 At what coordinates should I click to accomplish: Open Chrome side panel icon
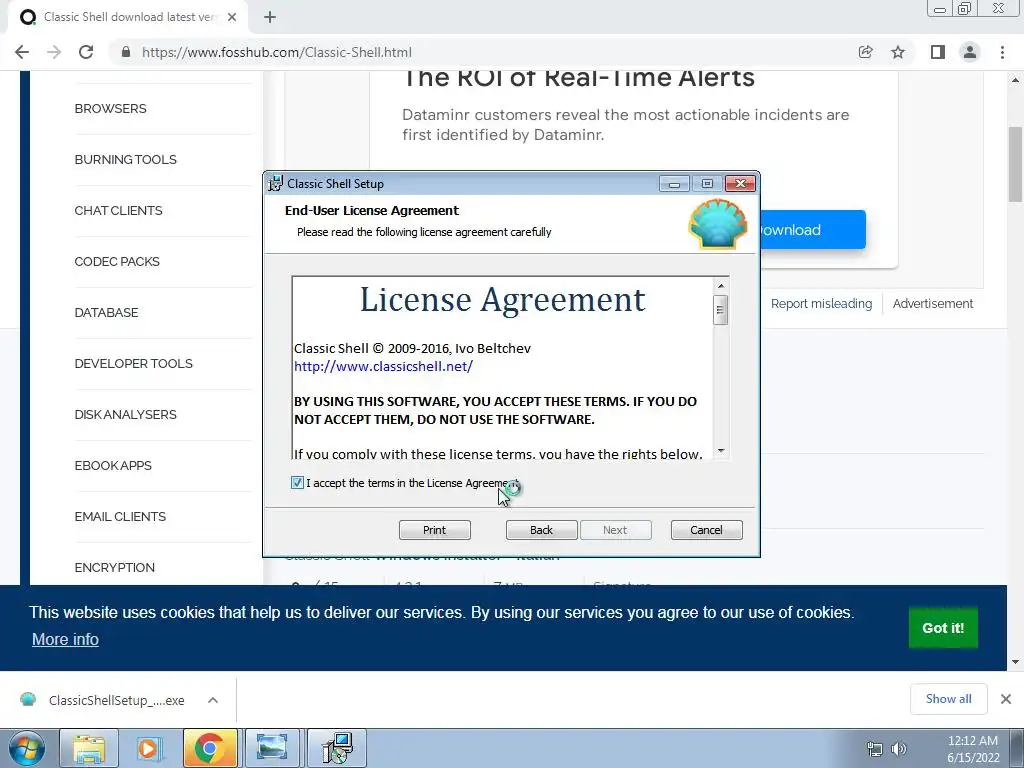(x=938, y=52)
